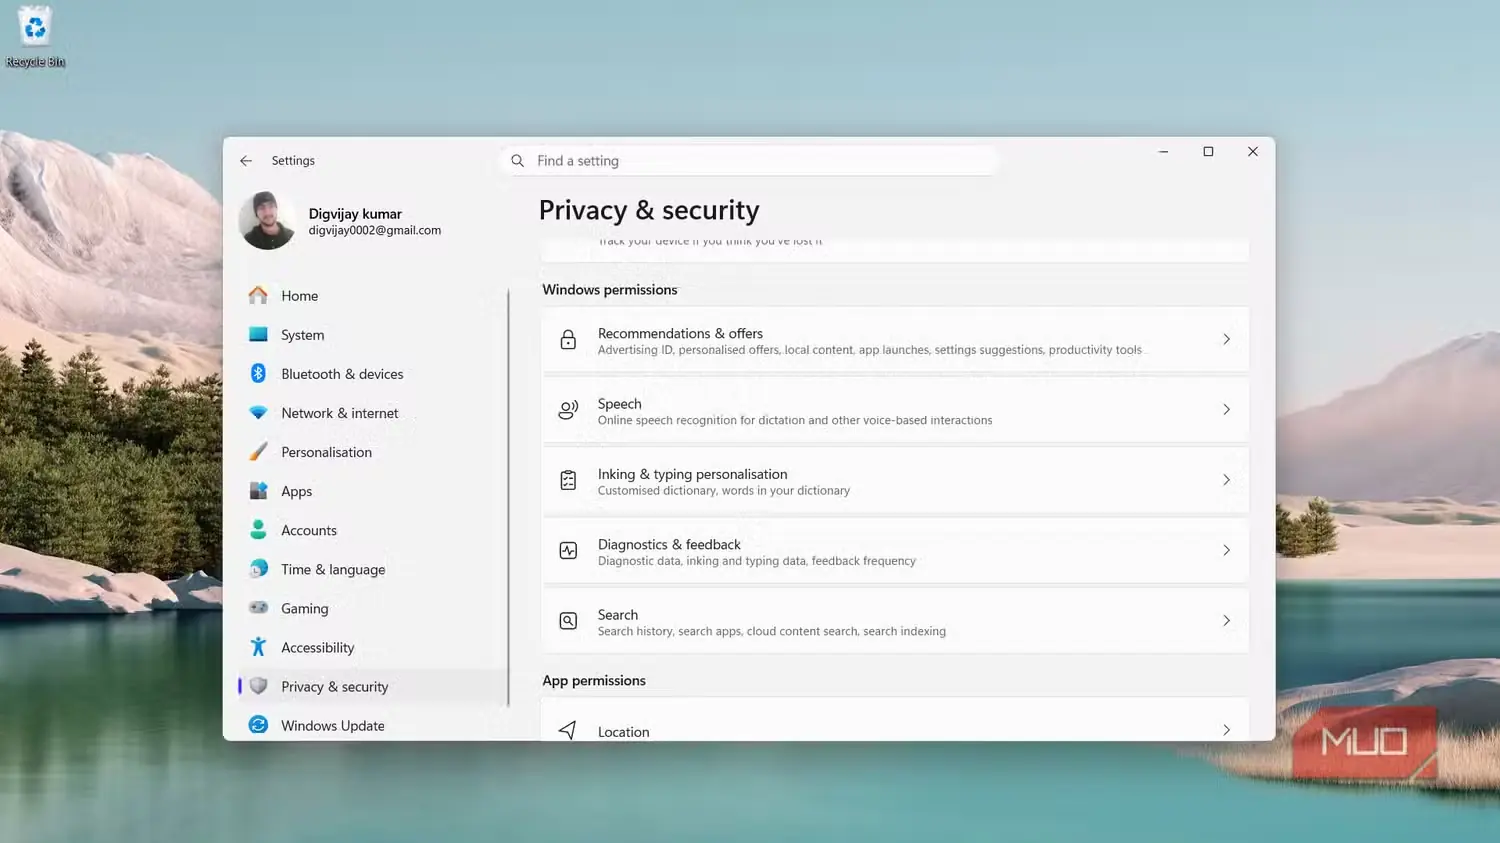Click the Windows permissions heading
The width and height of the screenshot is (1500, 843).
pos(610,290)
